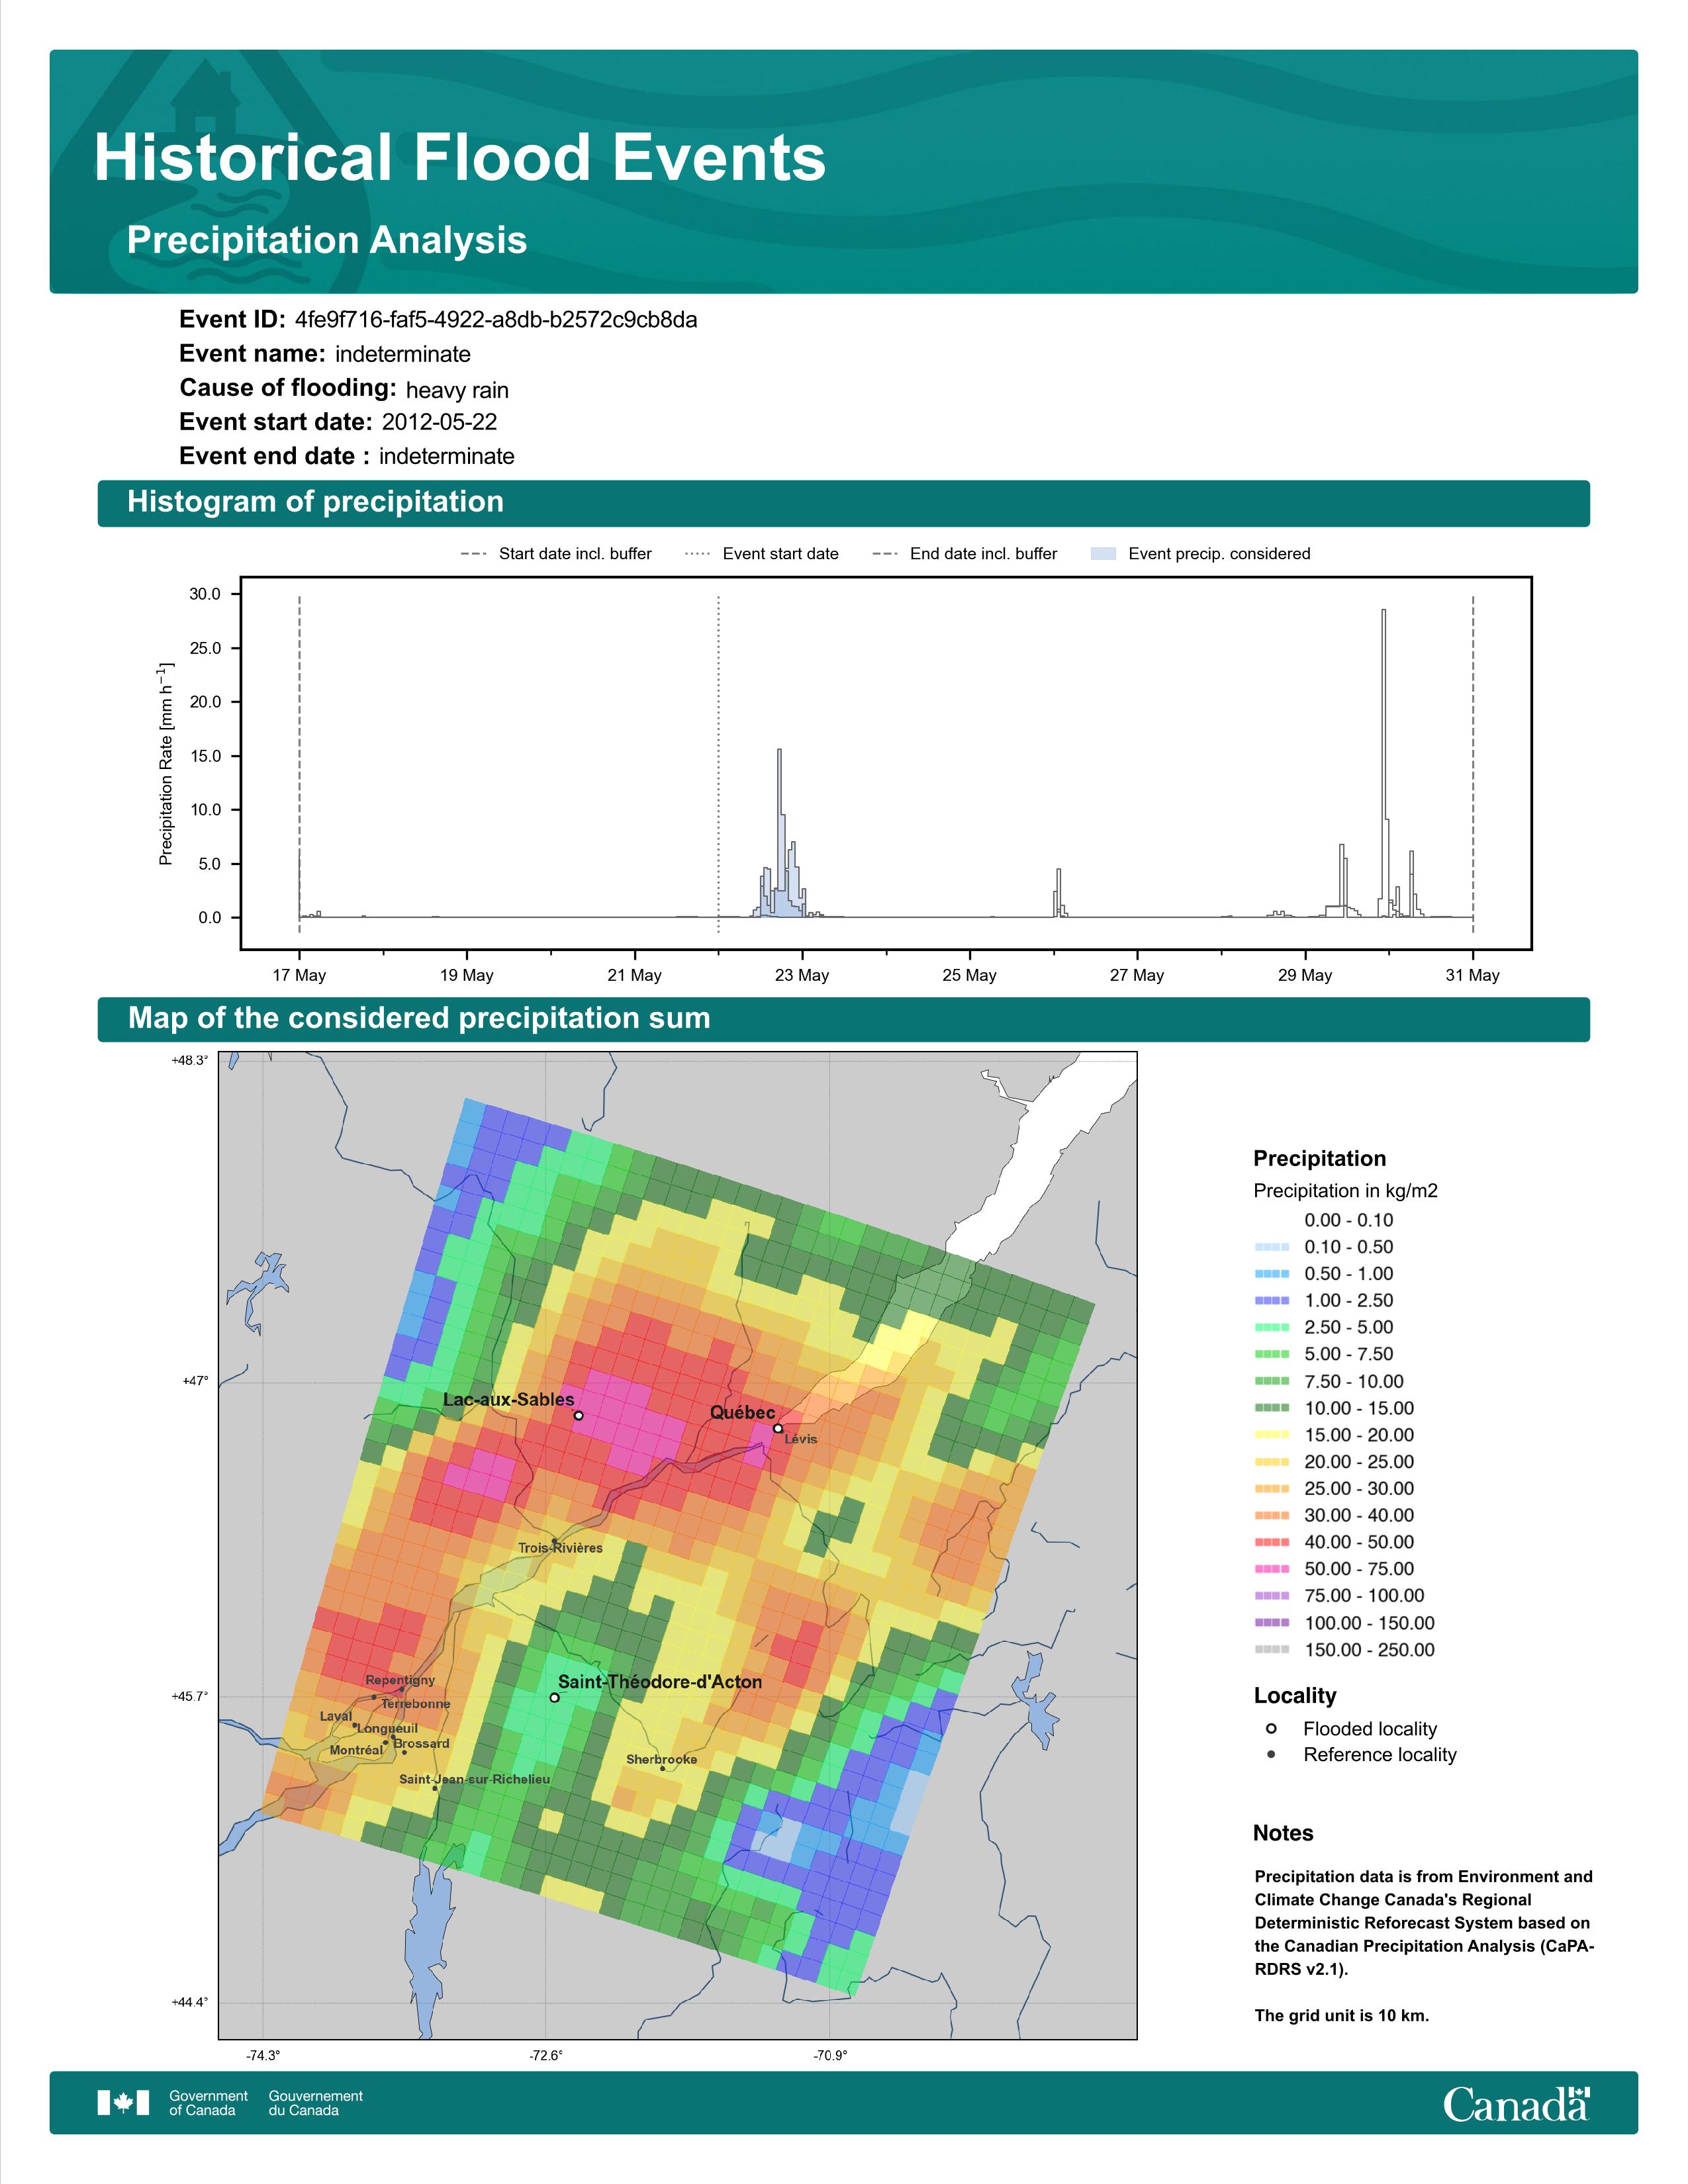Click the 1.00 - 2.50 legend color swatch
1688x2184 pixels.
pyautogui.click(x=1271, y=1301)
